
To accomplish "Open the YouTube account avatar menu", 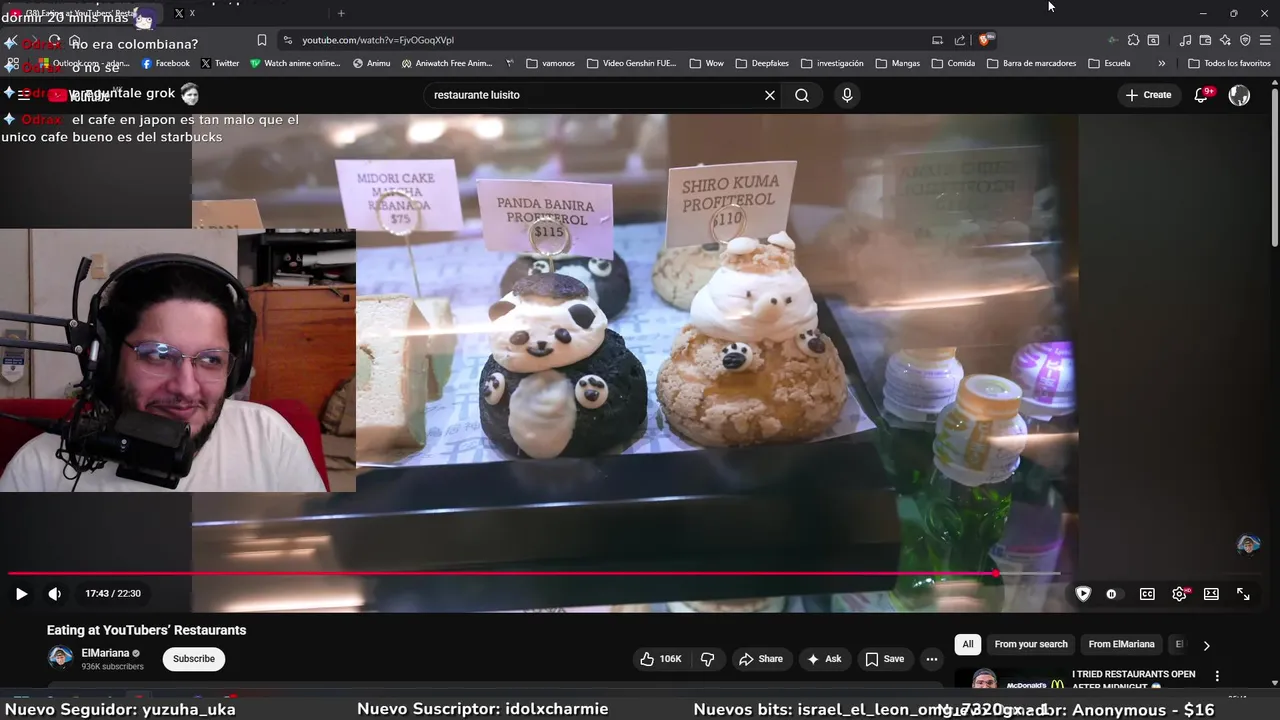I will [1239, 95].
